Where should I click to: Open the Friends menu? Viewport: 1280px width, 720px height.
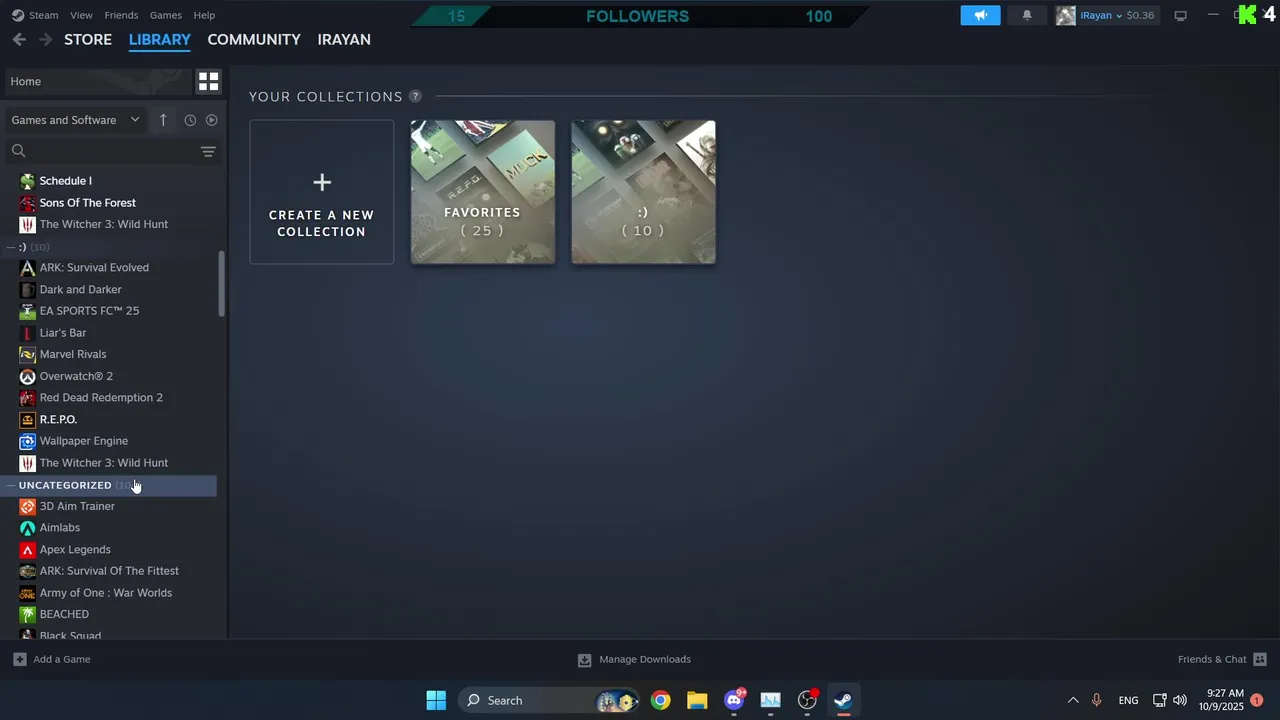tap(121, 15)
